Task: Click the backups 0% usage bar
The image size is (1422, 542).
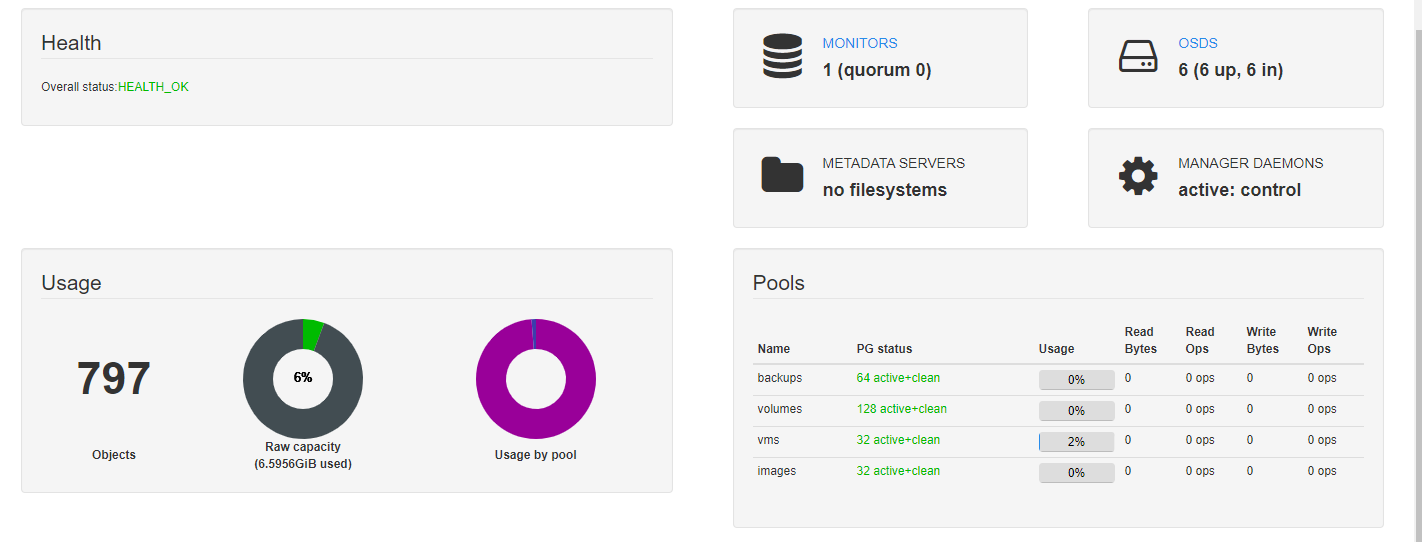Action: [1076, 380]
